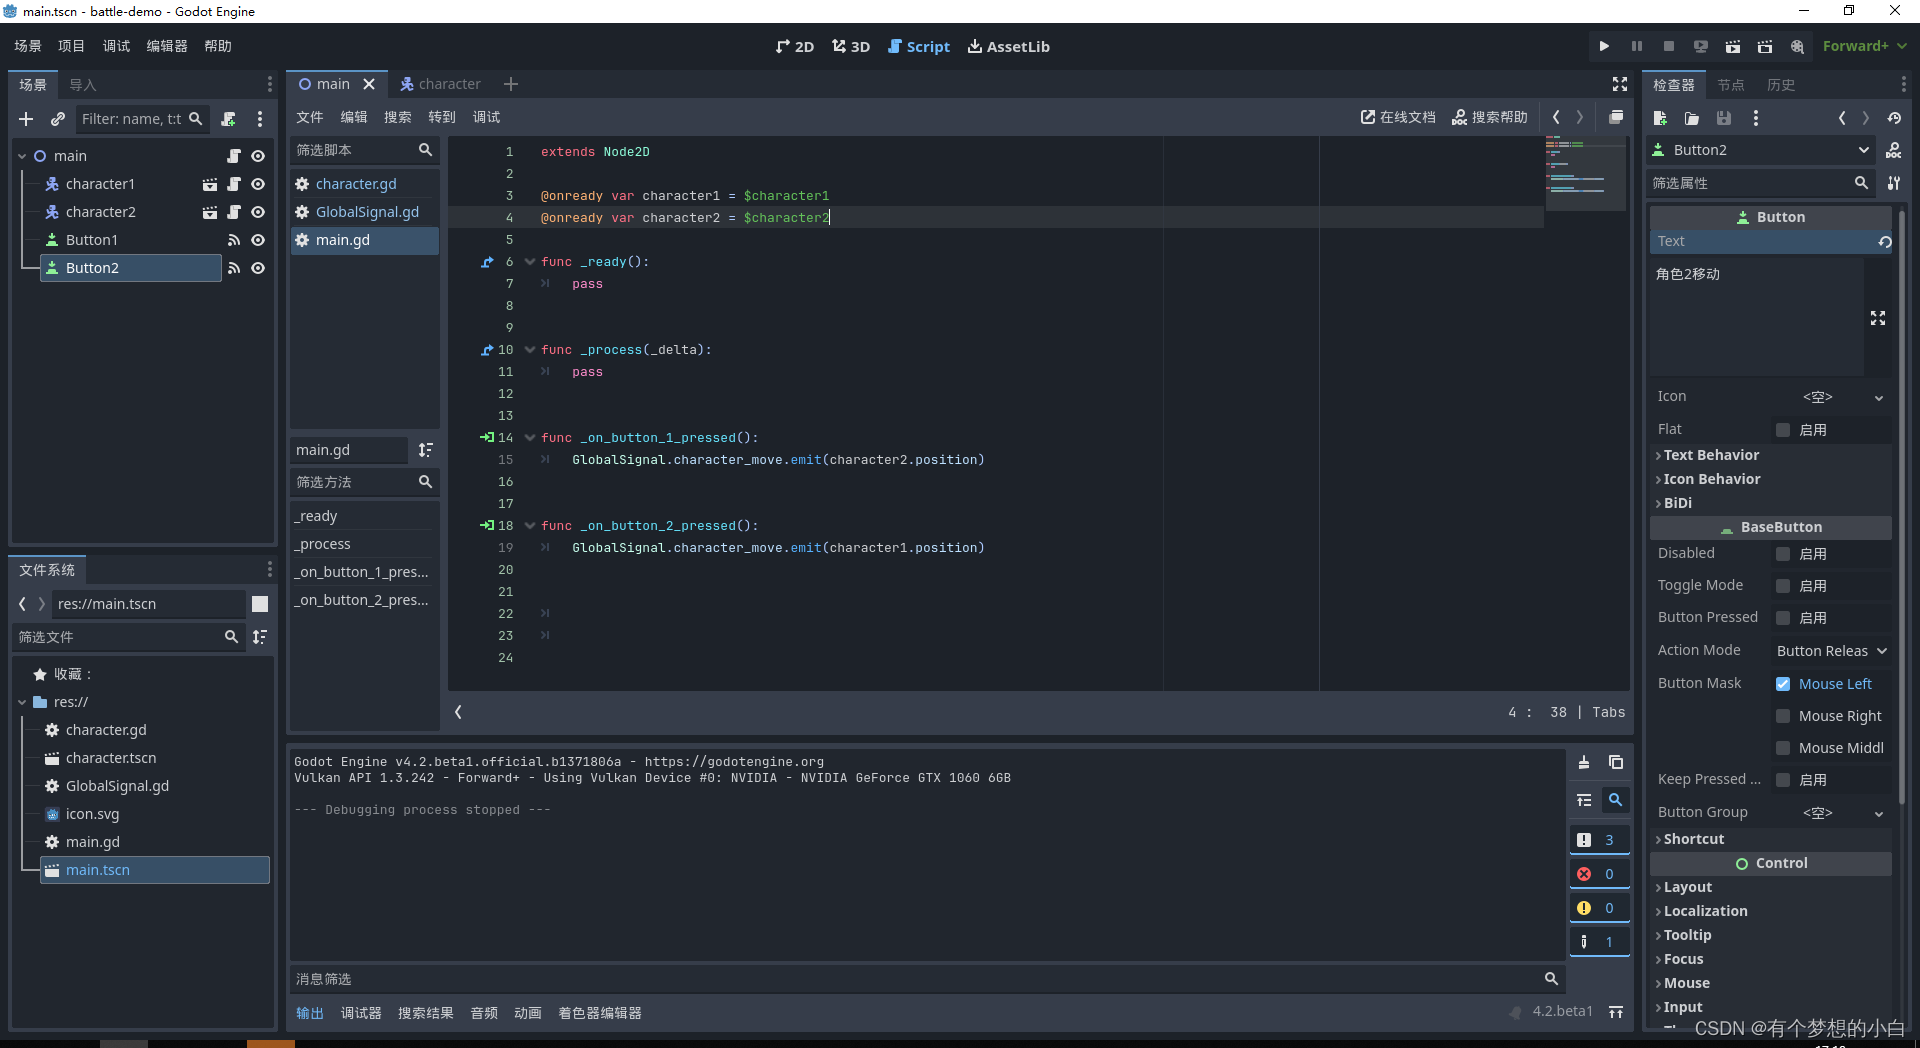Screen dimensions: 1920x1048
Task: Open the Icon property dropdown
Action: point(1879,398)
